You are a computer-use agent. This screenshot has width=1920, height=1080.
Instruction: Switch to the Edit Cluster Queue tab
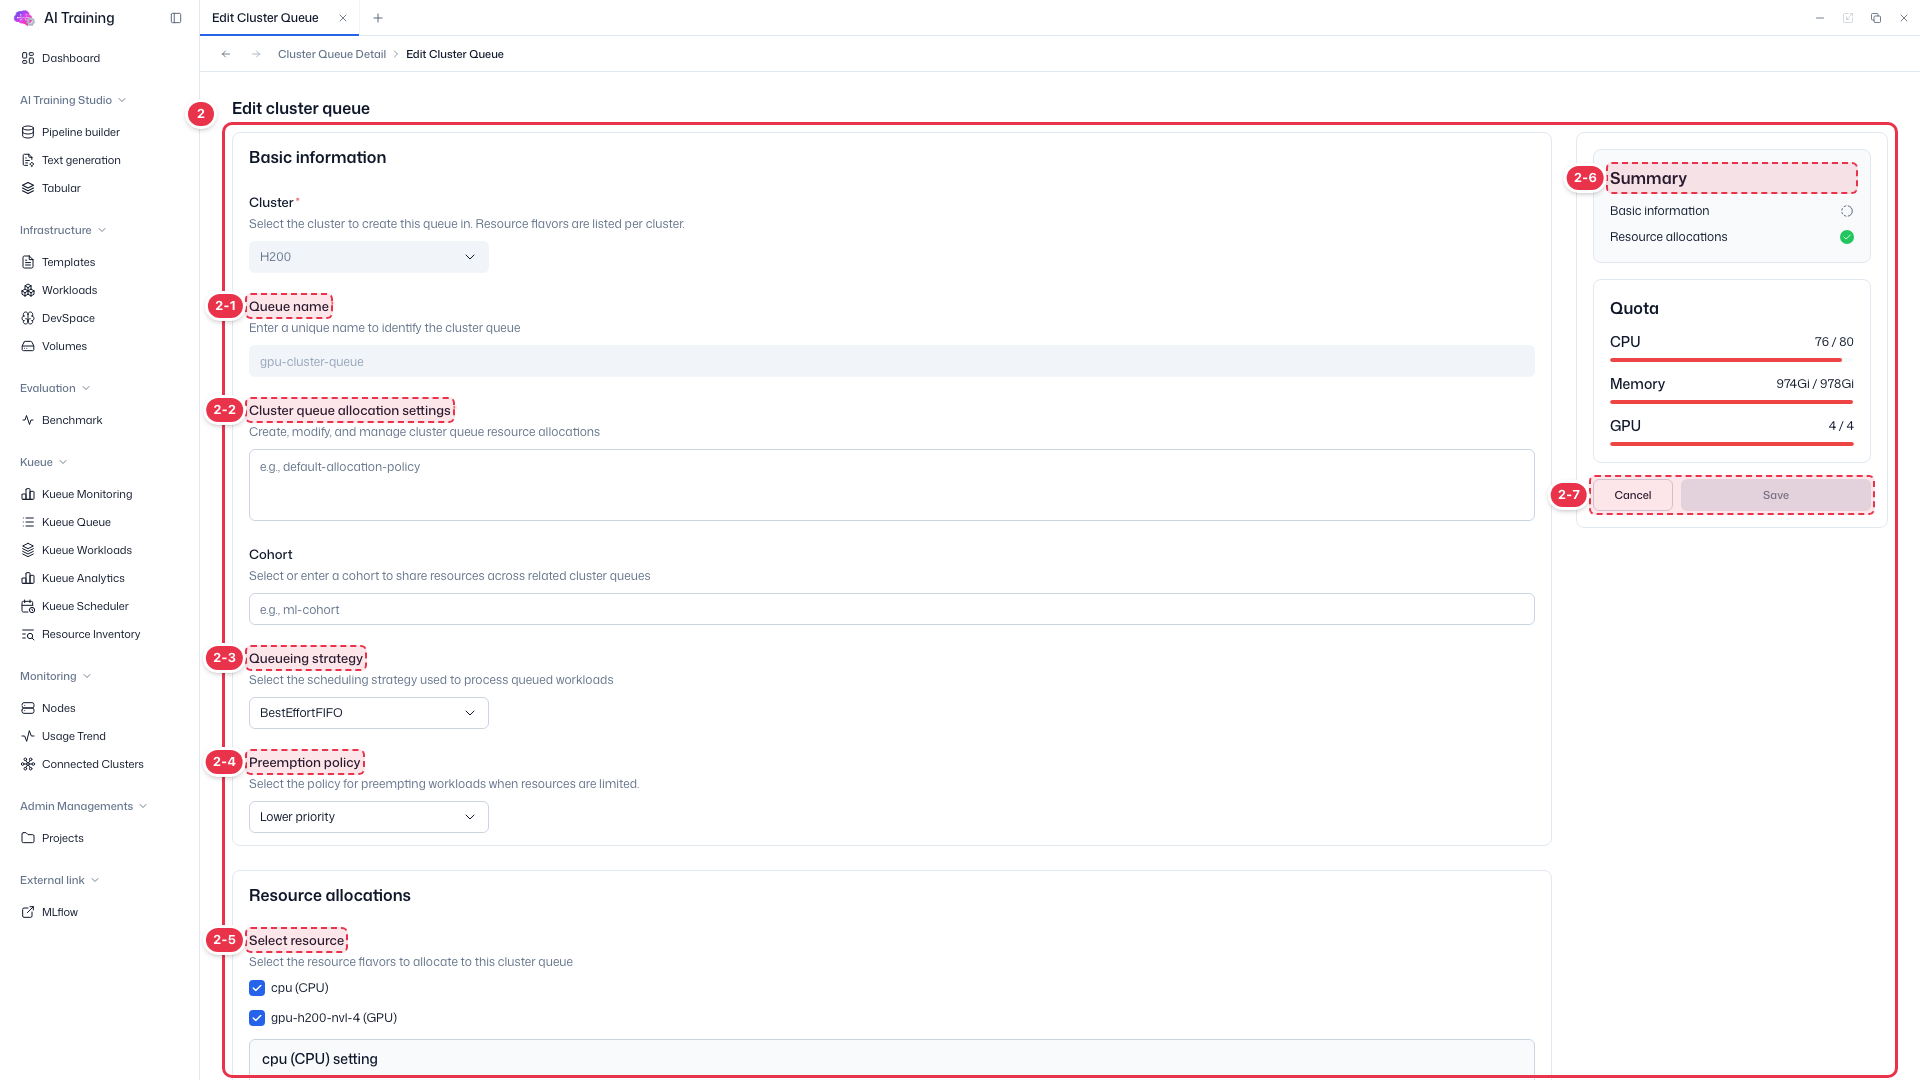(265, 18)
